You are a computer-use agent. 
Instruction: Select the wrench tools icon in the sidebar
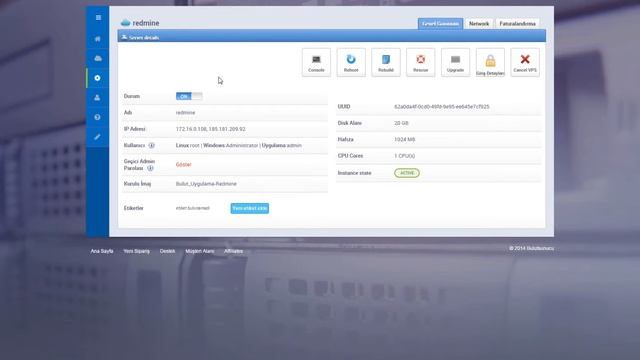tap(98, 137)
